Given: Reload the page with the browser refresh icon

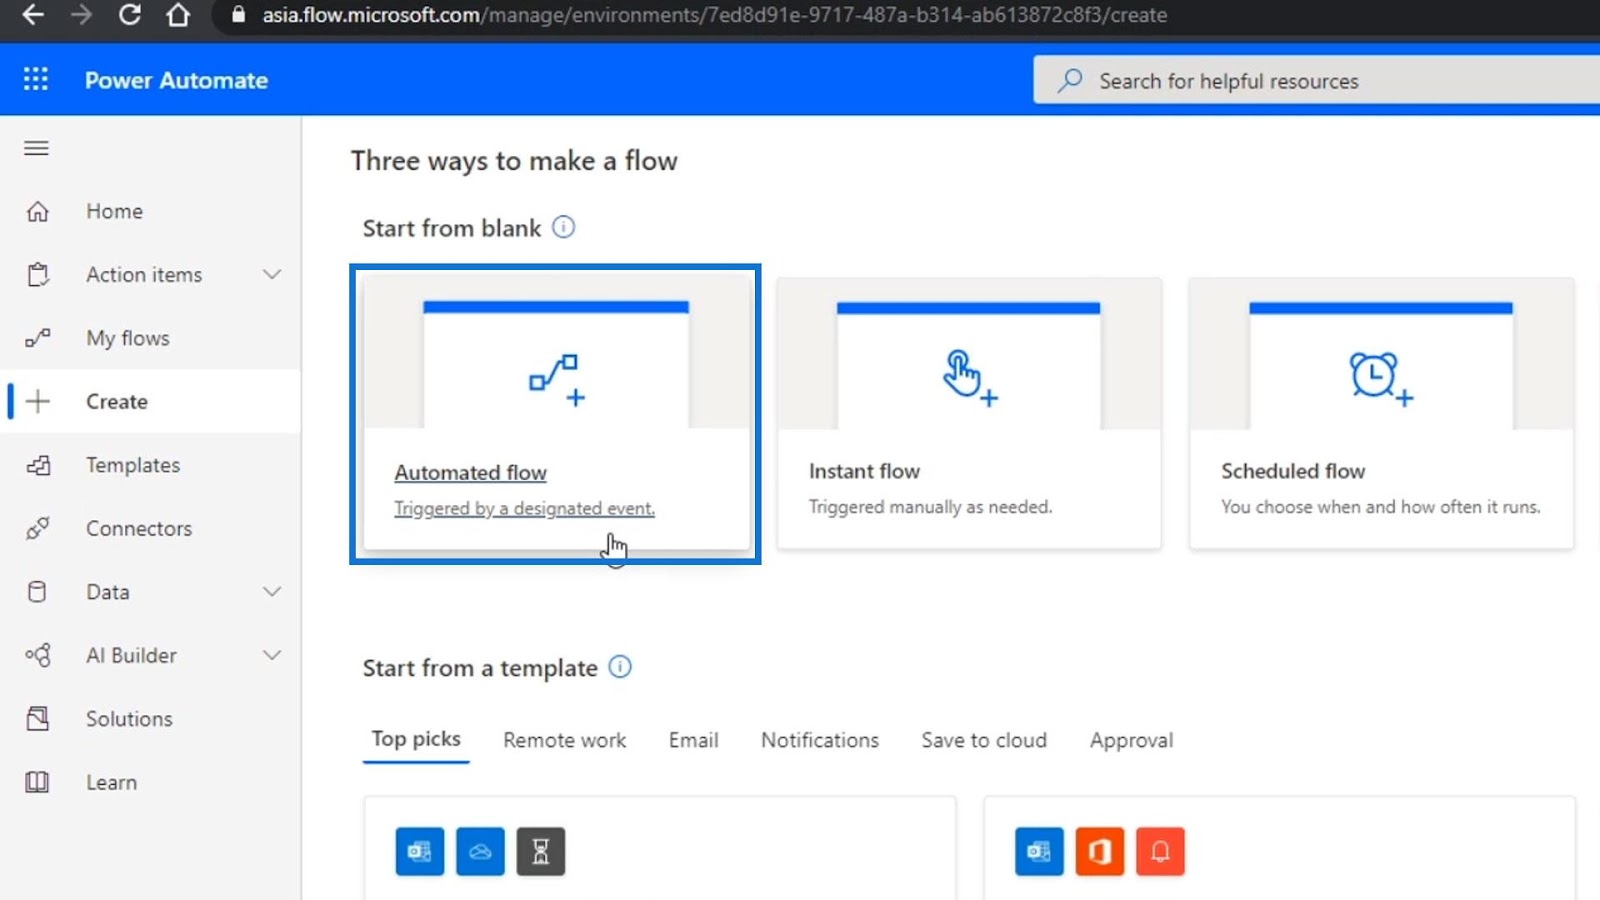Looking at the screenshot, I should [130, 15].
